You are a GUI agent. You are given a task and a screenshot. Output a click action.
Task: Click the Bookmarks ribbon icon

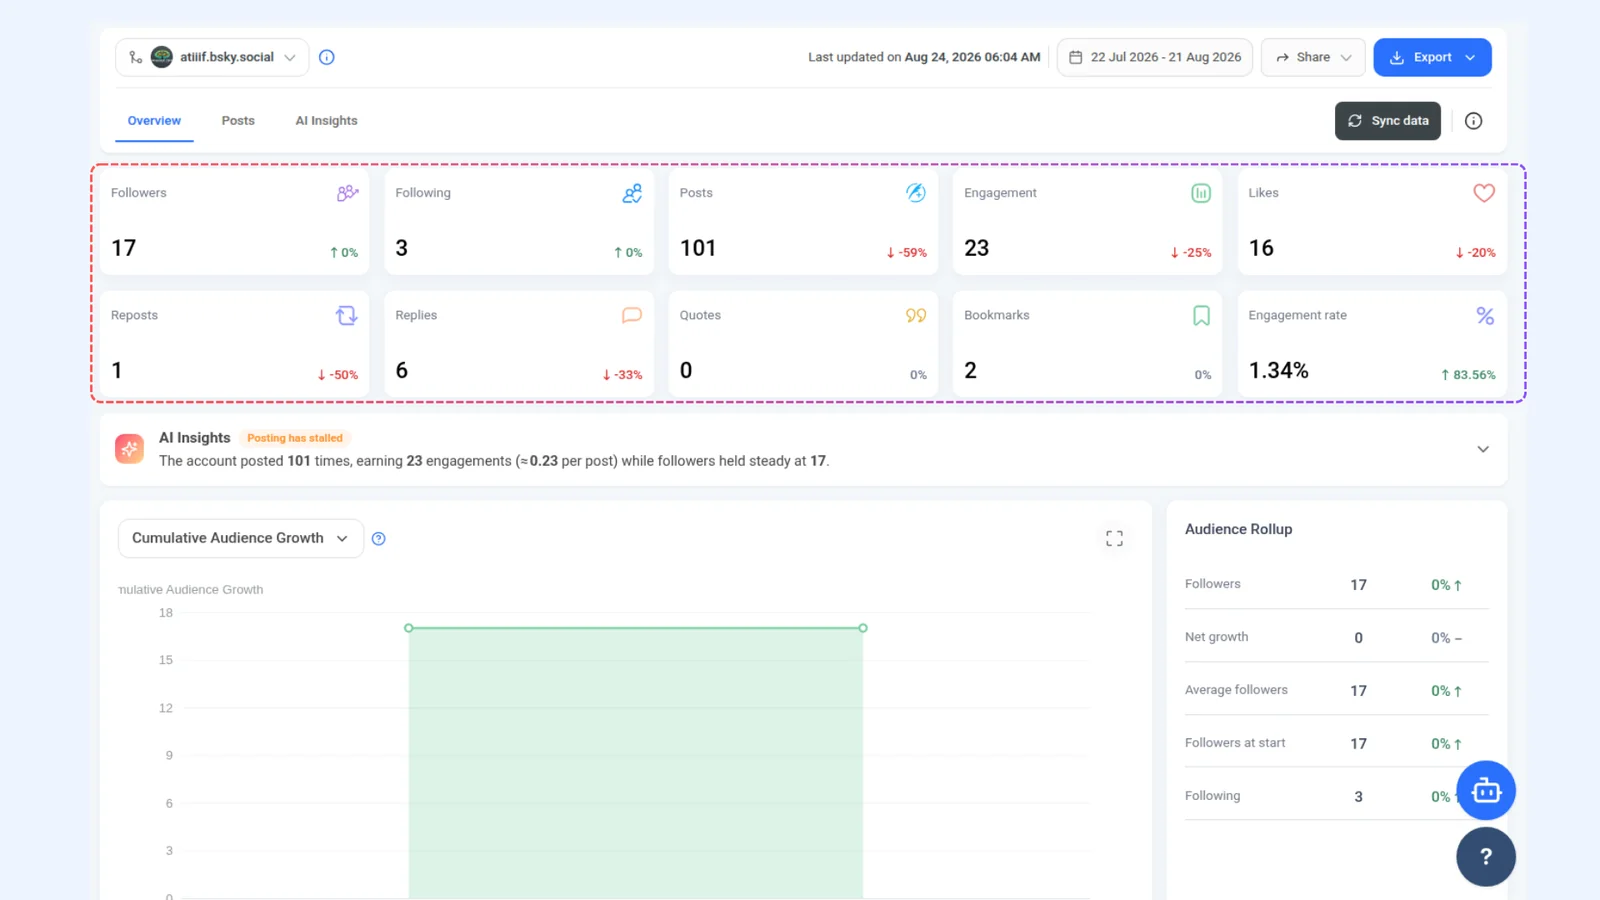1201,316
